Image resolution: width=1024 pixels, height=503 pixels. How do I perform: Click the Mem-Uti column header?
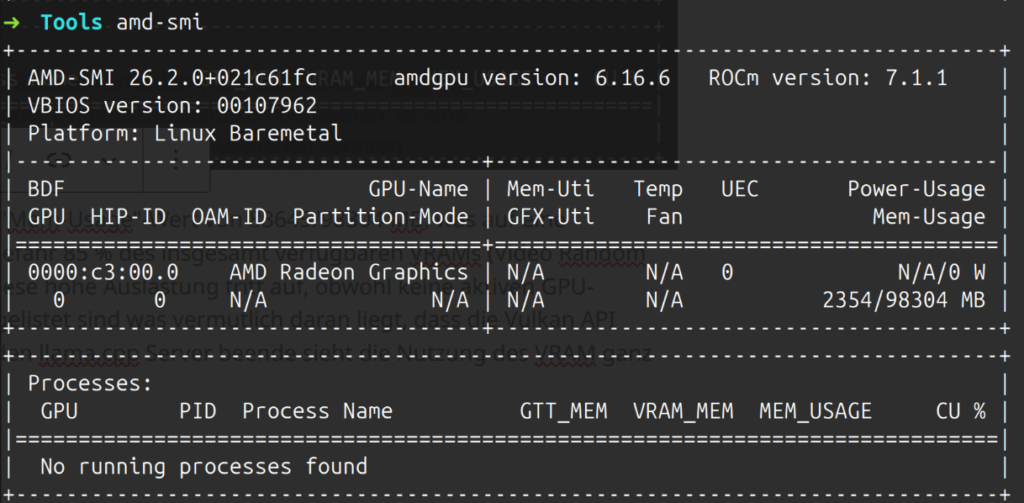point(550,189)
